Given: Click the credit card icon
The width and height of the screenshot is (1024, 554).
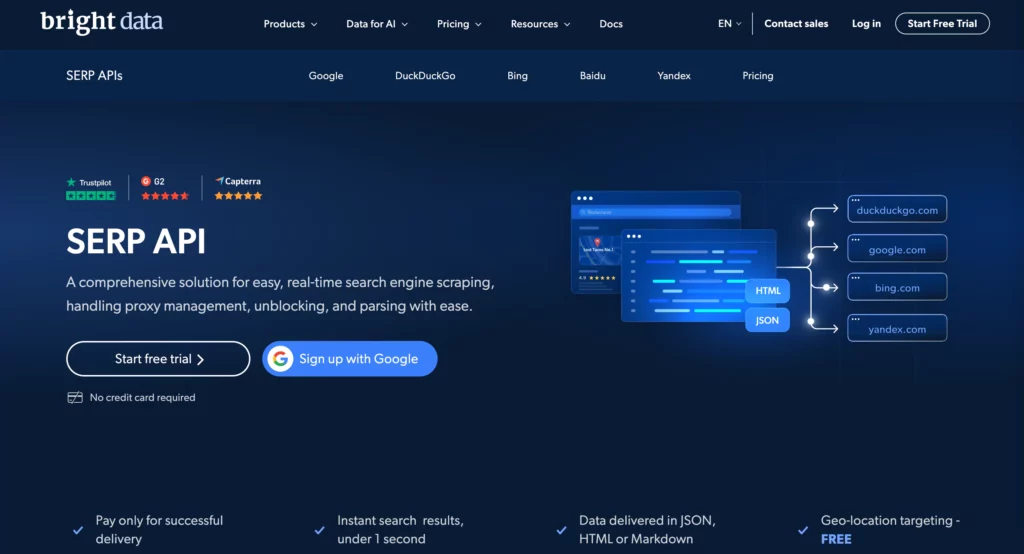Looking at the screenshot, I should 75,397.
